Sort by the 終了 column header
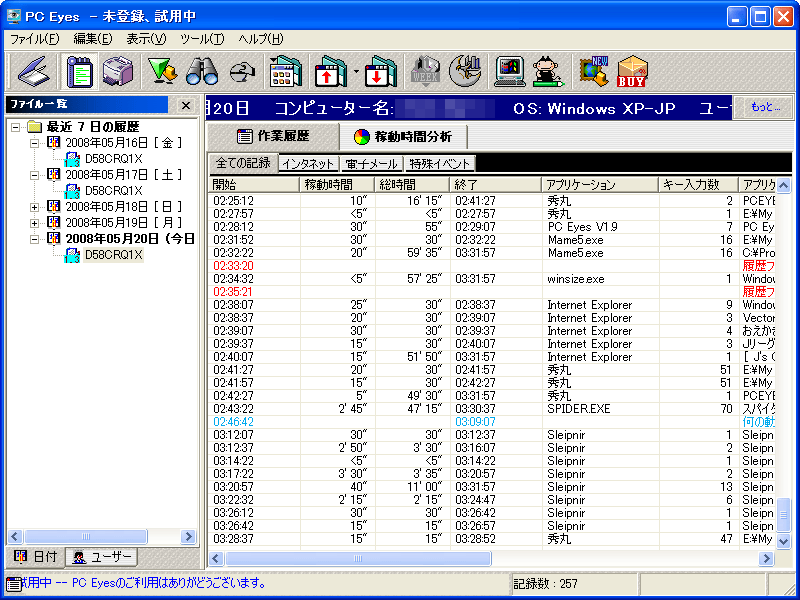Viewport: 800px width, 600px height. [x=495, y=184]
